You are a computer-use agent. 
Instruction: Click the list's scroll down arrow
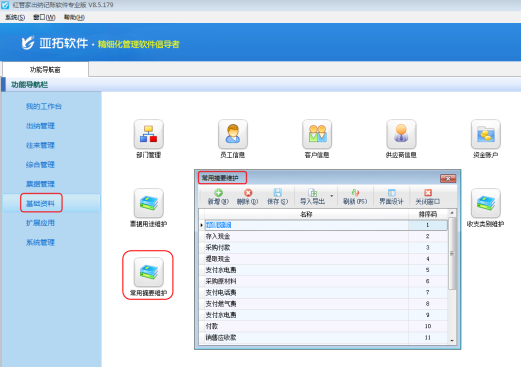pos(452,340)
